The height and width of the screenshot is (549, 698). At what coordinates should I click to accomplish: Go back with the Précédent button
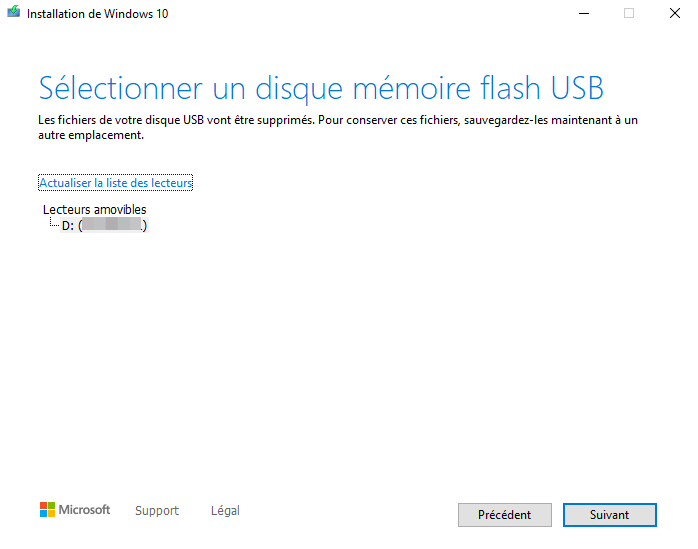coord(504,515)
